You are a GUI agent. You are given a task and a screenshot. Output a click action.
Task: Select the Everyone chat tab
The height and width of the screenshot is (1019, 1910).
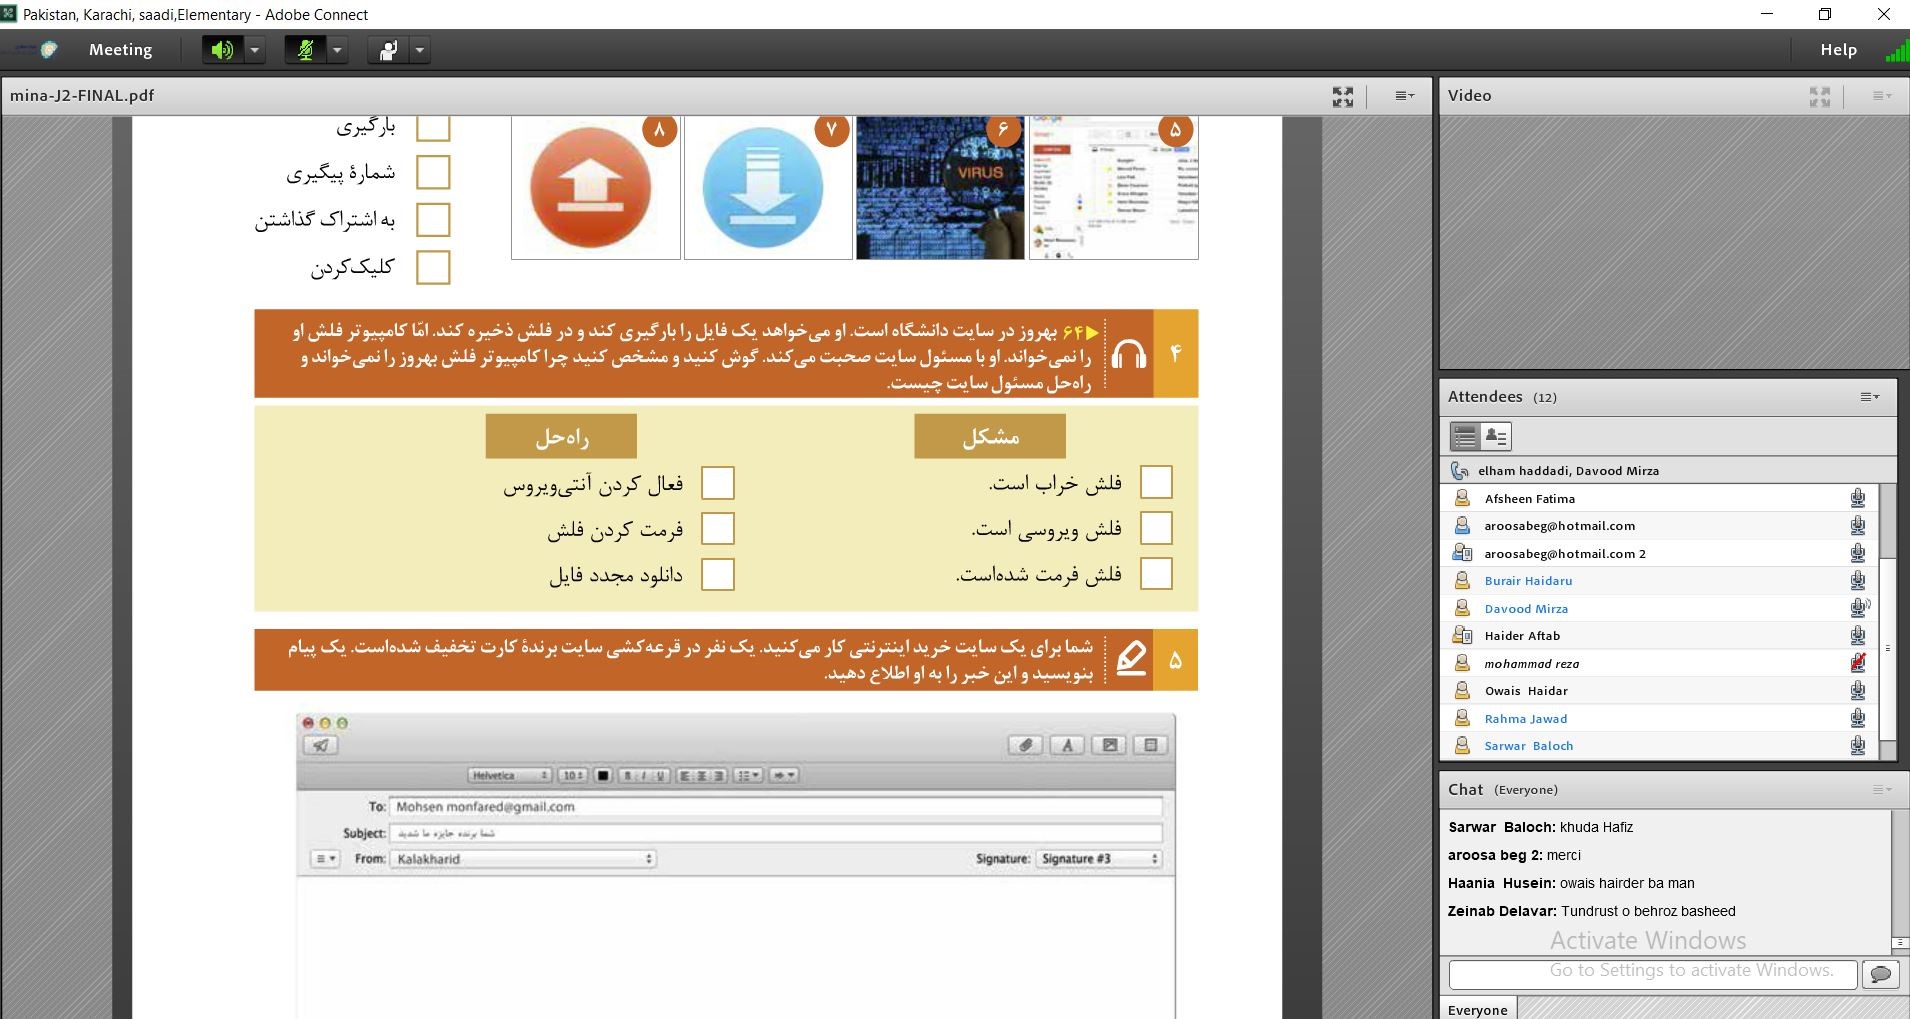click(1477, 1009)
